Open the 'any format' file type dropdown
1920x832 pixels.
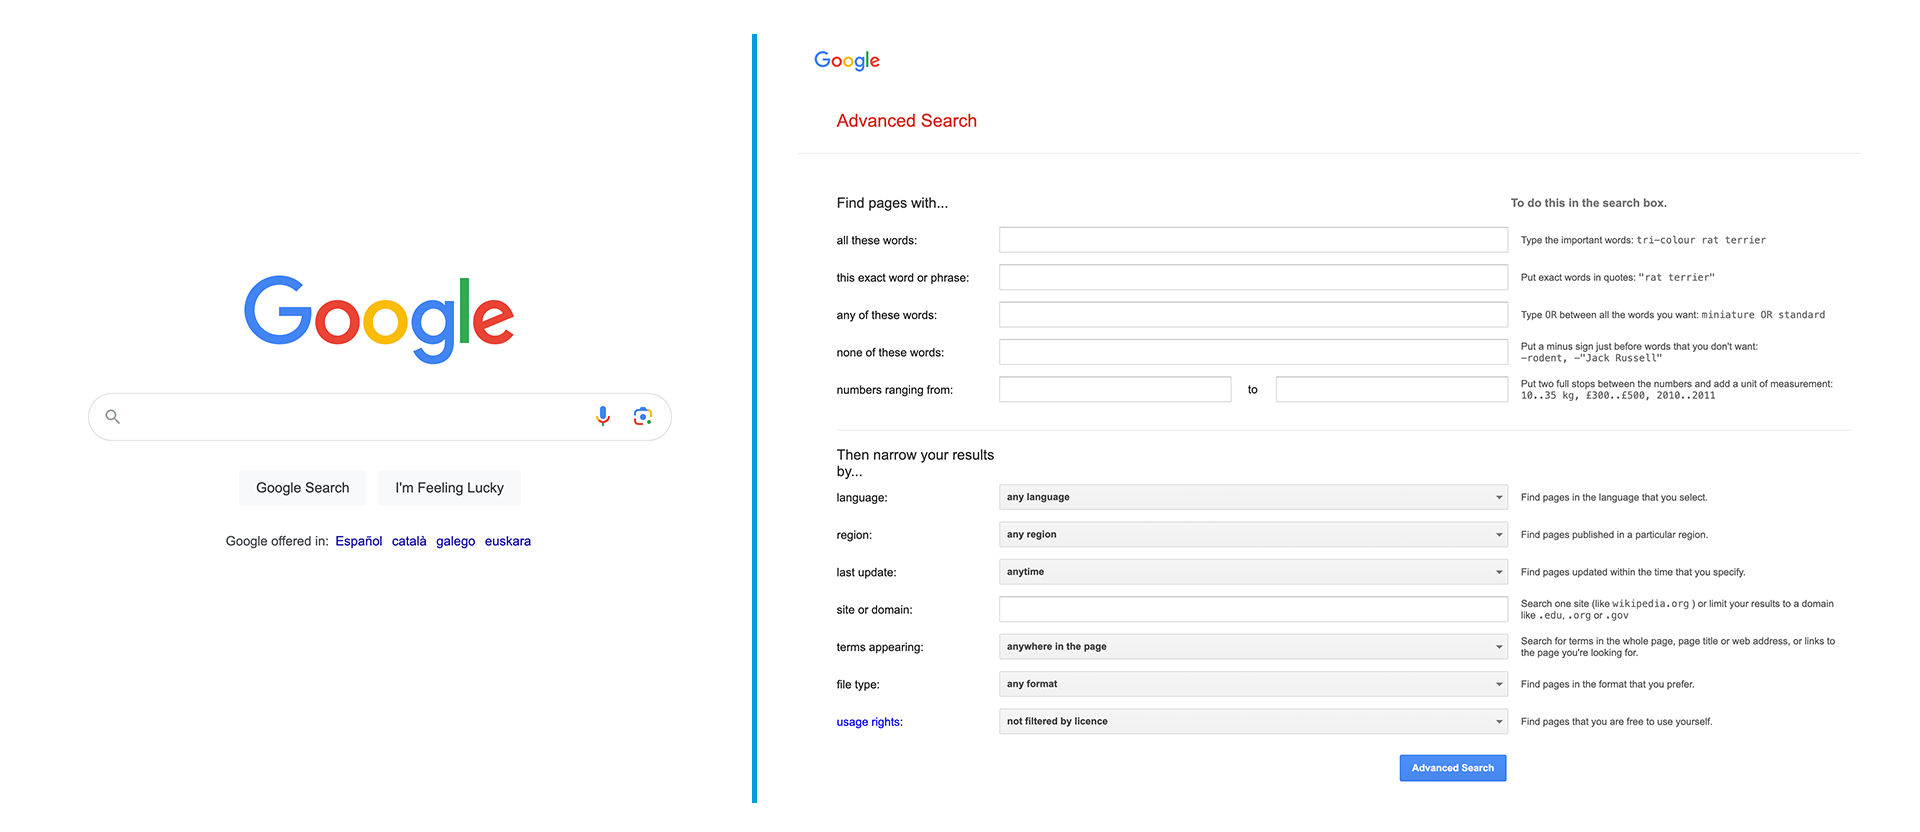[1253, 684]
